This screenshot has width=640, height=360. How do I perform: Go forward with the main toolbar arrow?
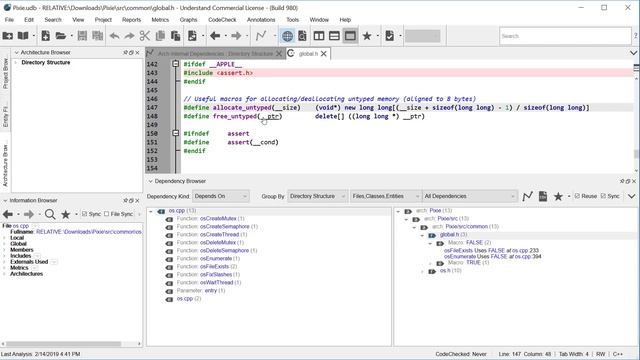pos(236,36)
